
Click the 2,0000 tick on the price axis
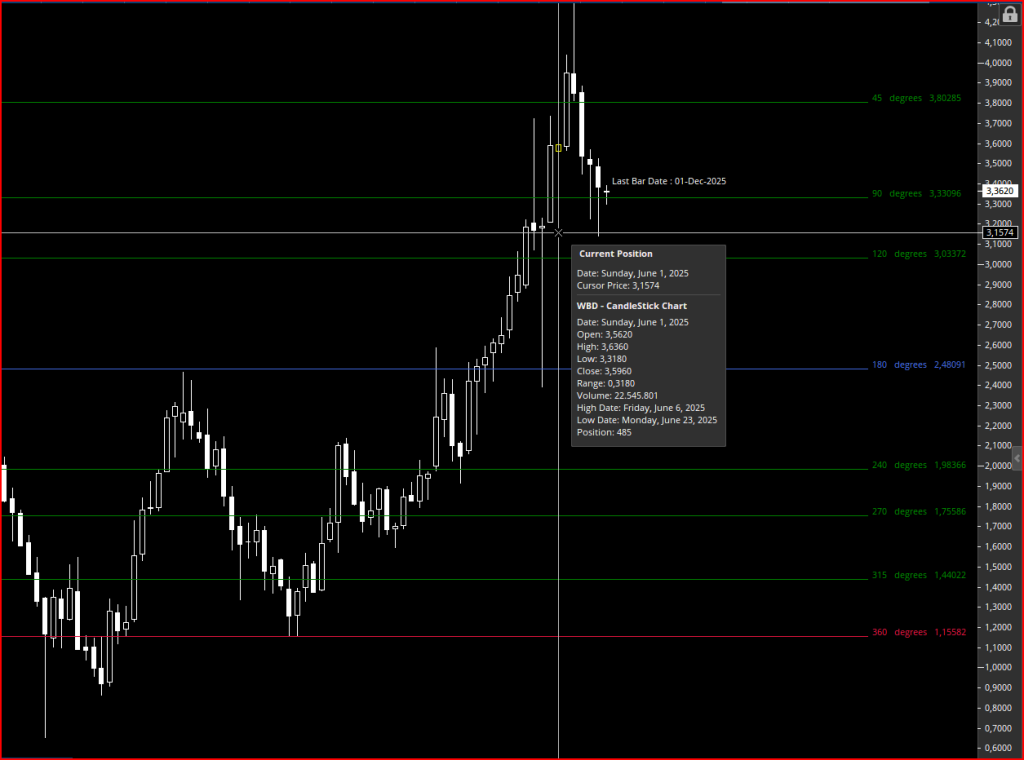pyautogui.click(x=998, y=466)
